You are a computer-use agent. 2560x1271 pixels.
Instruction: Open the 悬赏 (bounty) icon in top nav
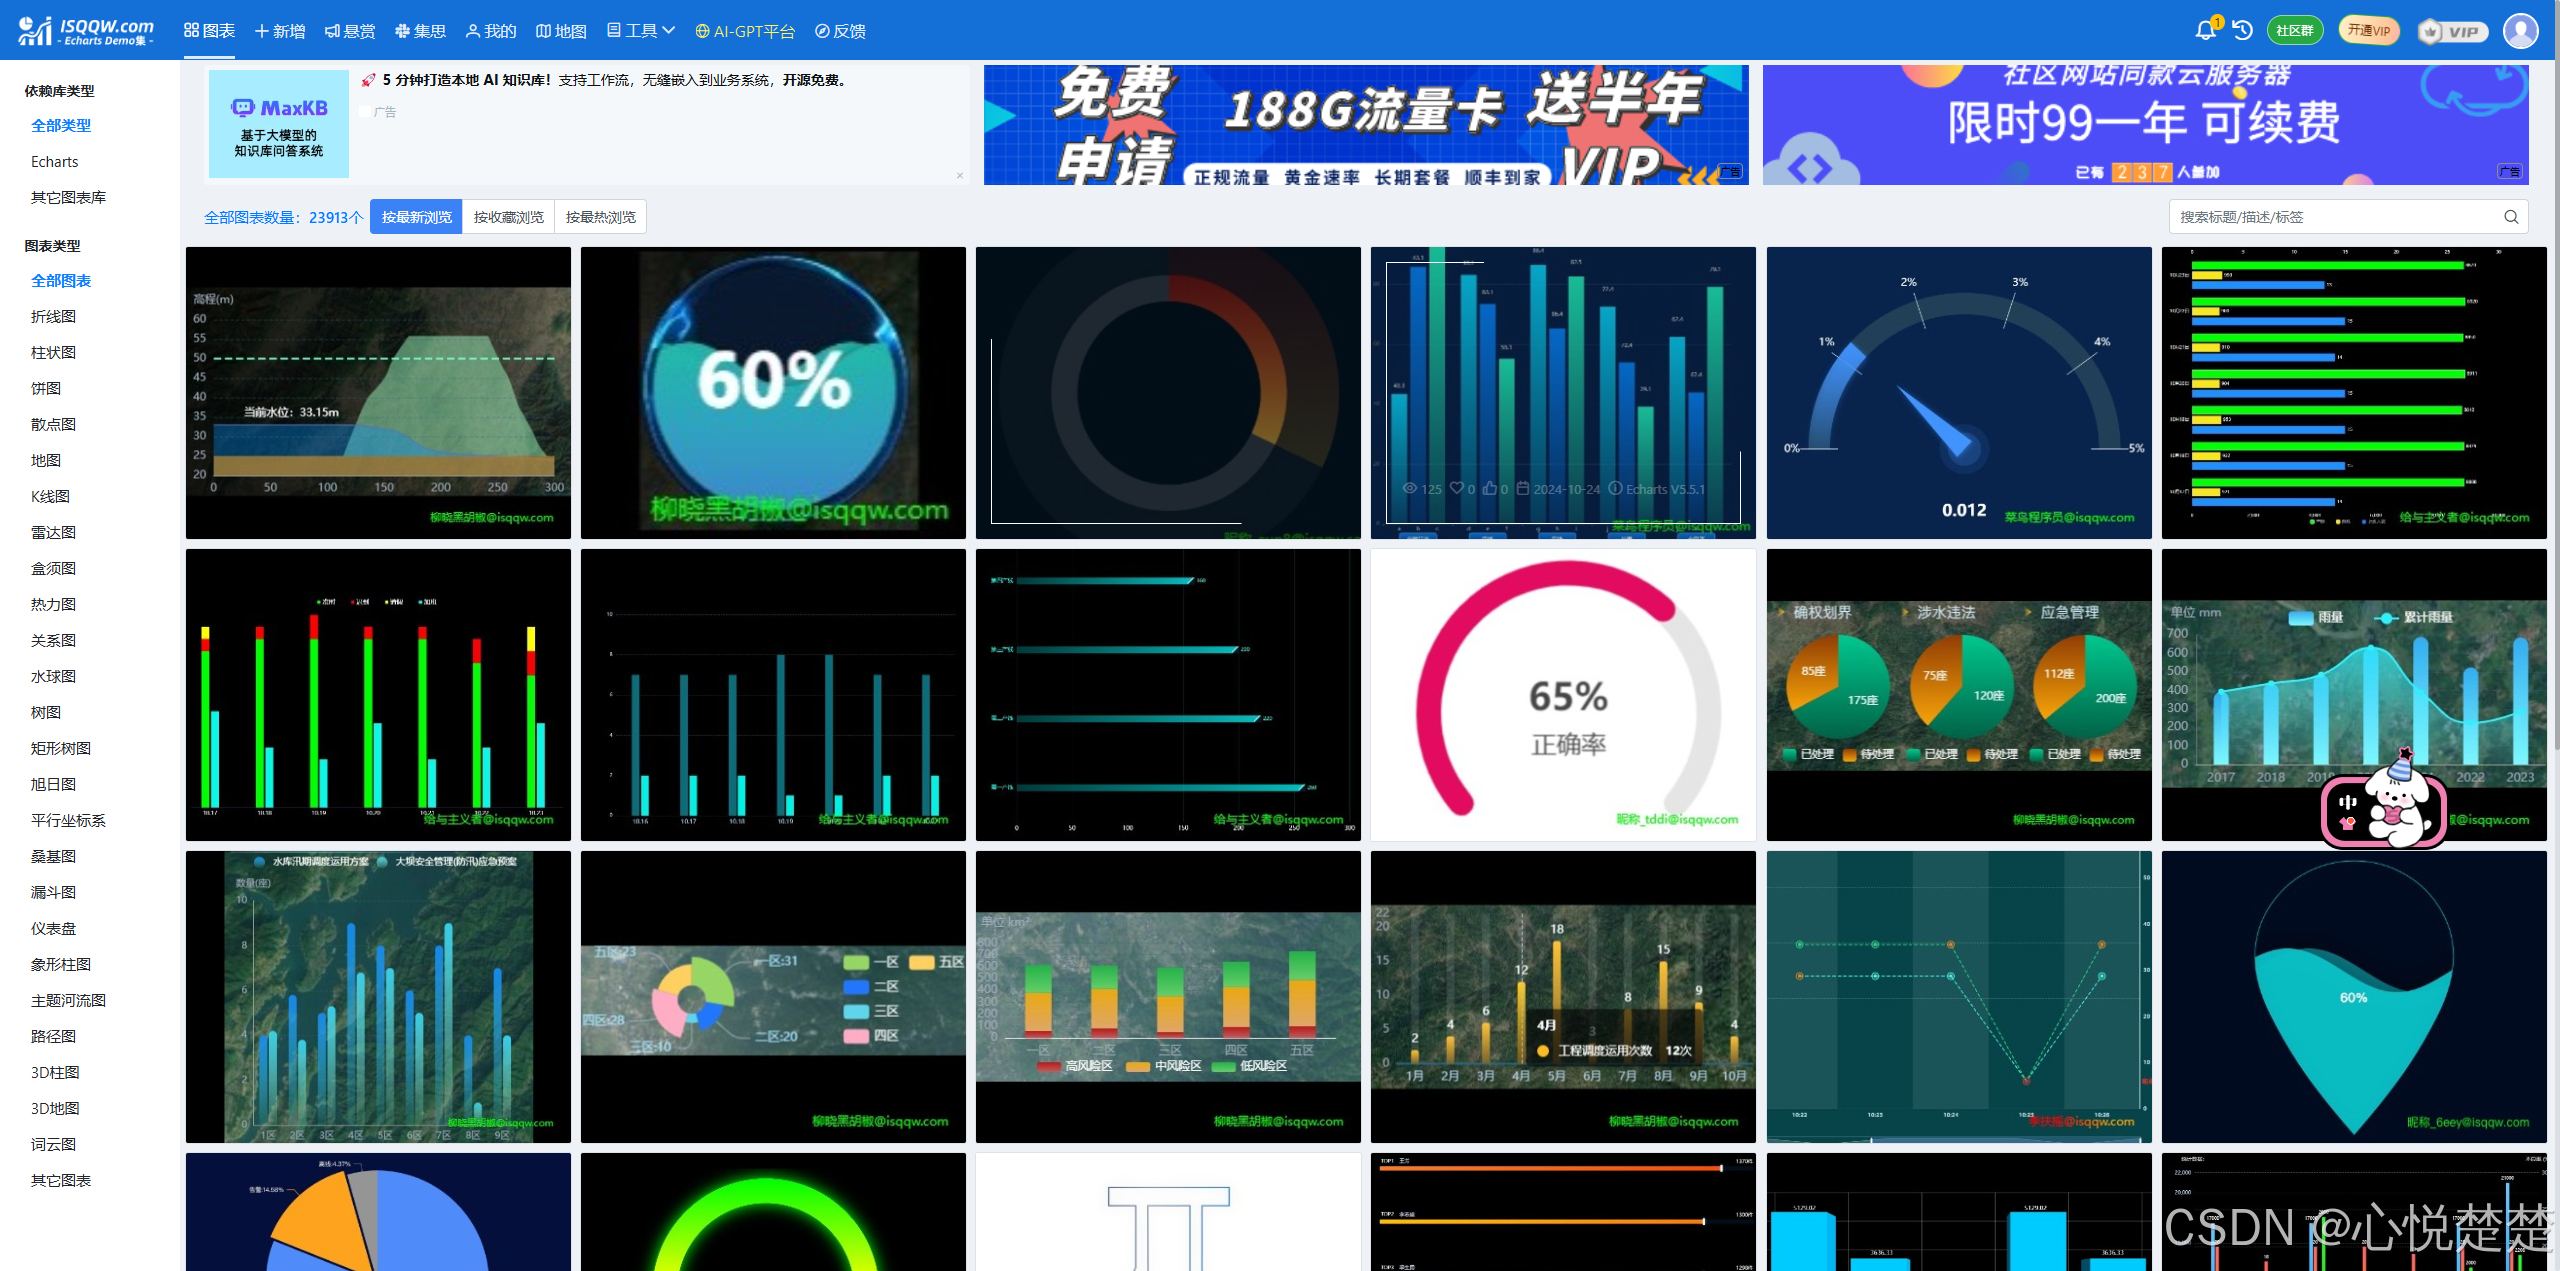[x=331, y=30]
